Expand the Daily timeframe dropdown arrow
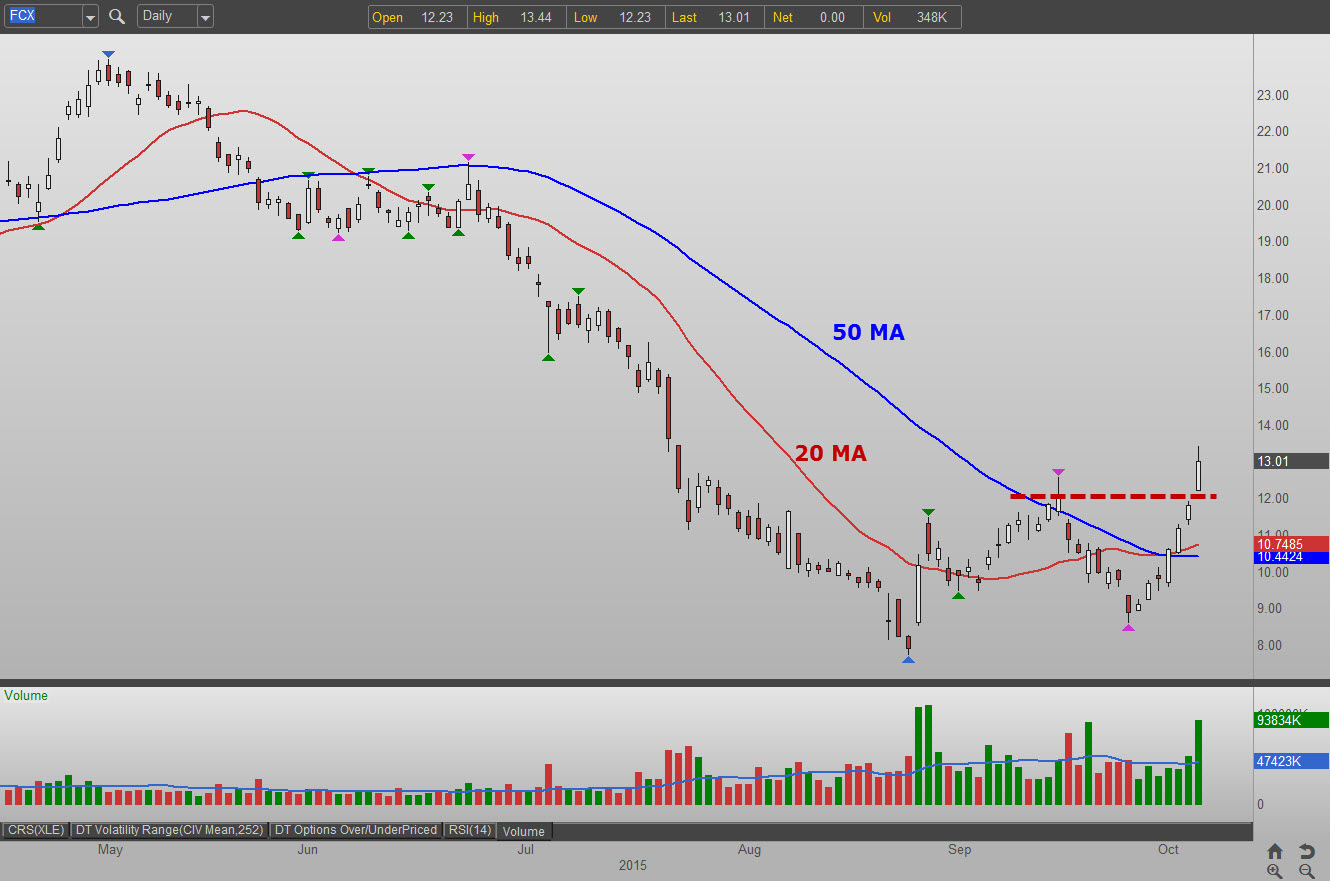This screenshot has width=1330, height=881. tap(205, 16)
